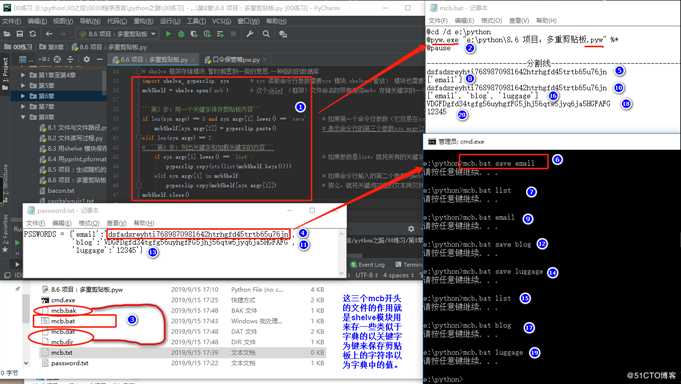
Task: Click Scroll from Source target icon in Project panel
Action: [x=57, y=60]
